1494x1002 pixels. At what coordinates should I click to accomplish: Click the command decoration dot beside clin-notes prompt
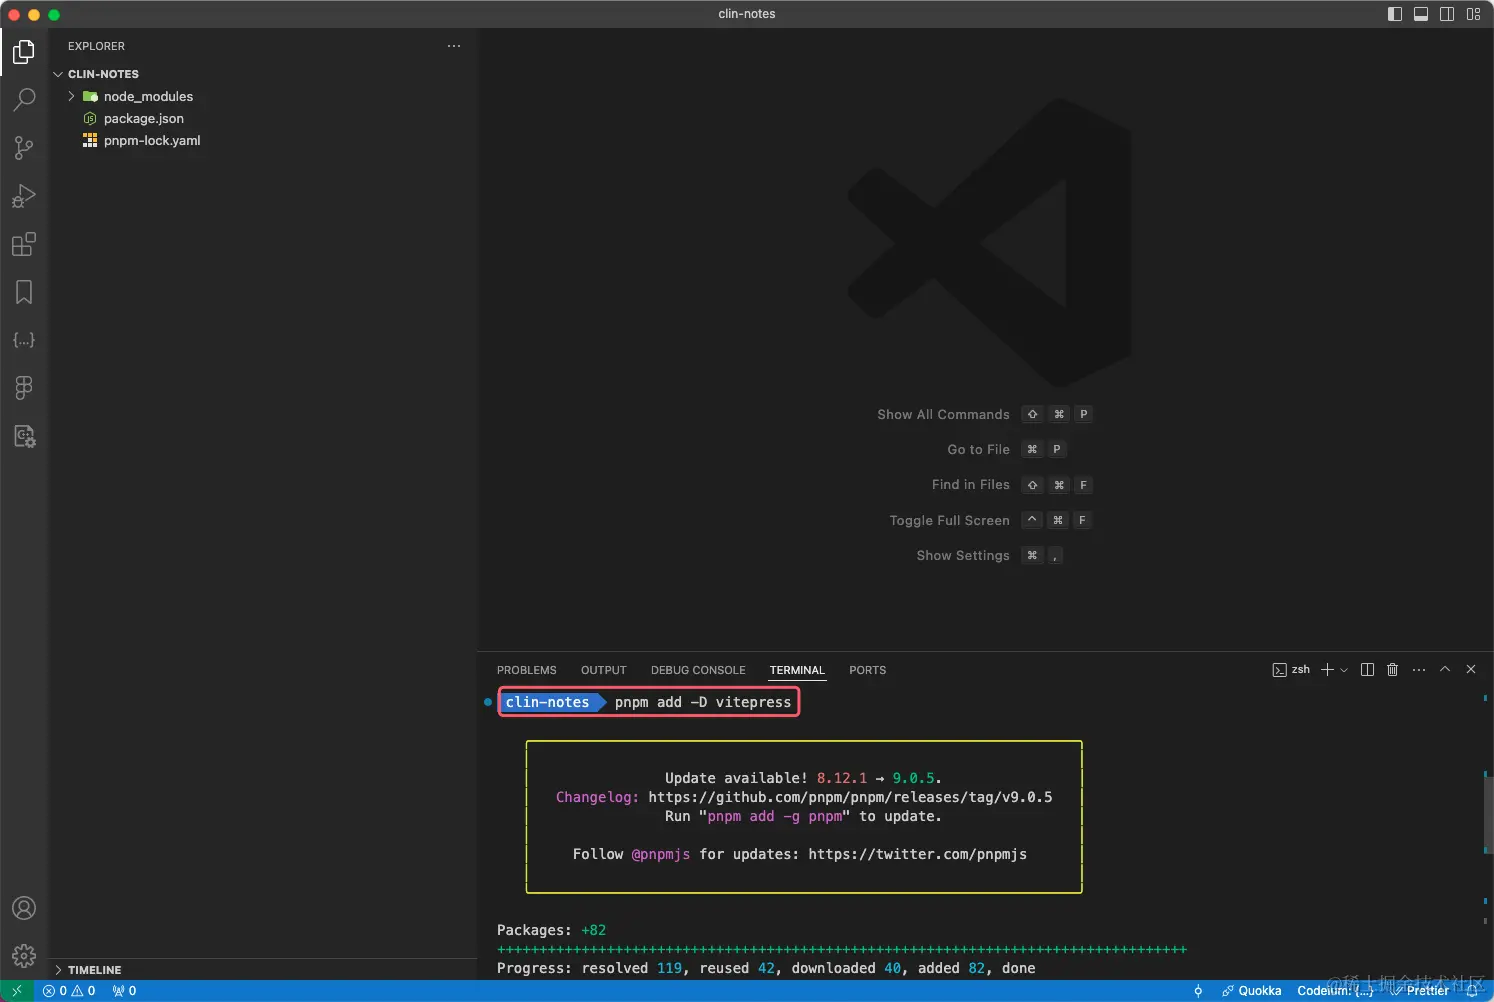(x=488, y=702)
